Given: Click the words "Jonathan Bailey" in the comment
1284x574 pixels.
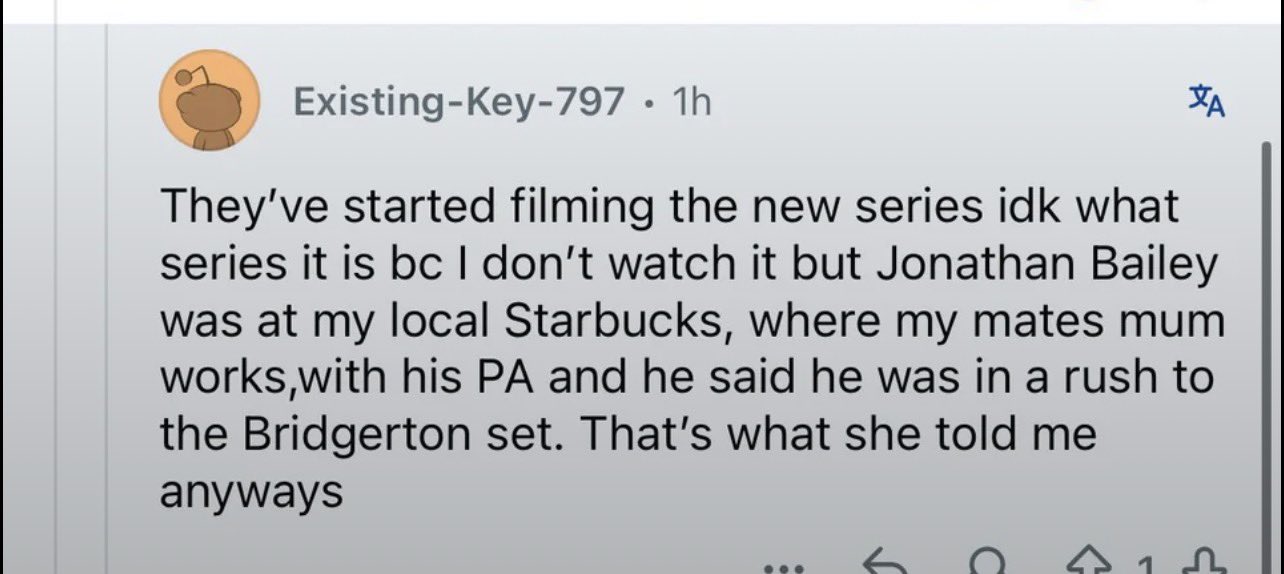Looking at the screenshot, I should click(1060, 265).
